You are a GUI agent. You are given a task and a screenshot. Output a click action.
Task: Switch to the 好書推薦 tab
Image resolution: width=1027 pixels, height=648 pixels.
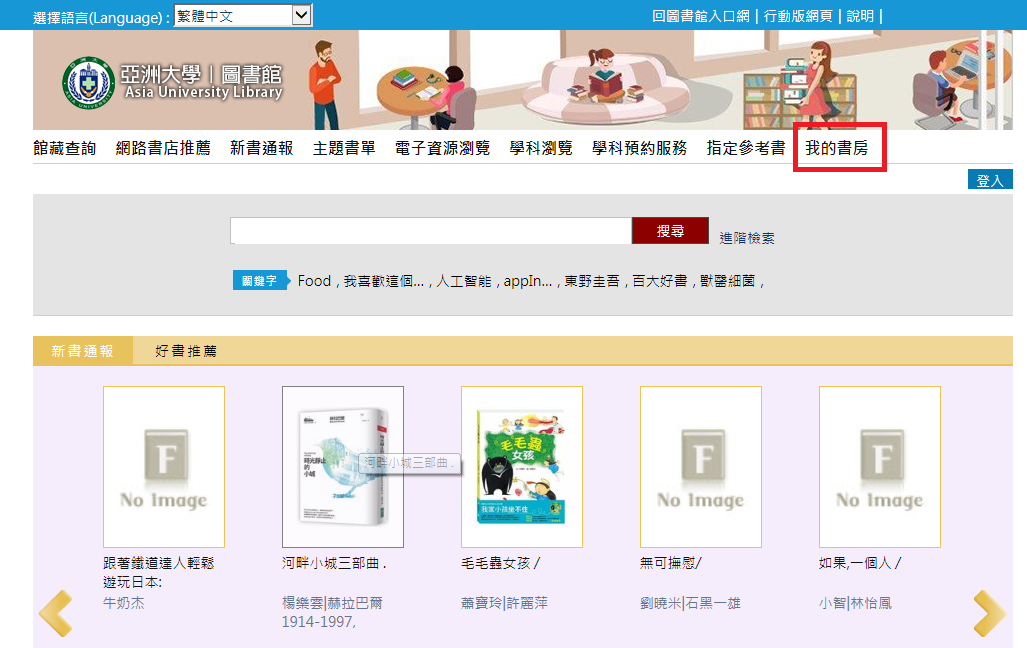(x=186, y=351)
